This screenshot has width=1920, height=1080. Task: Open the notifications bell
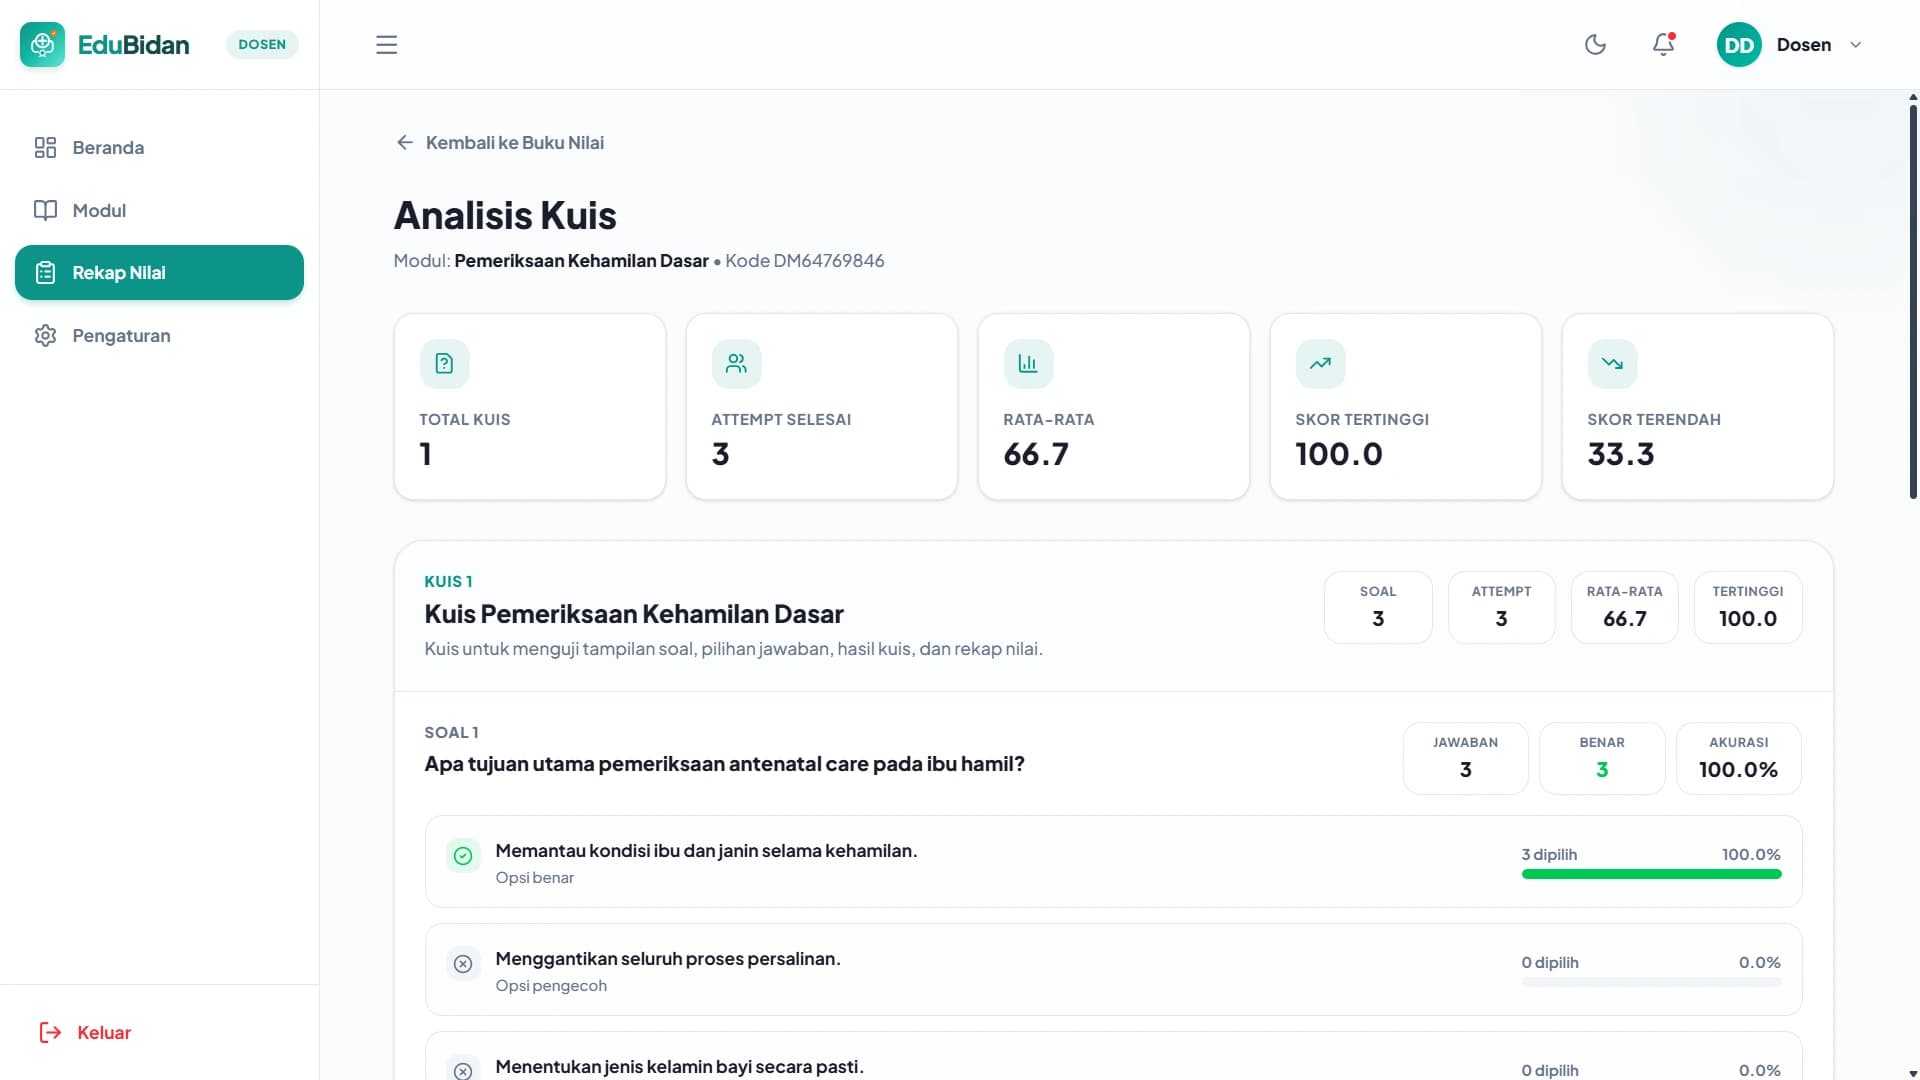click(x=1663, y=45)
